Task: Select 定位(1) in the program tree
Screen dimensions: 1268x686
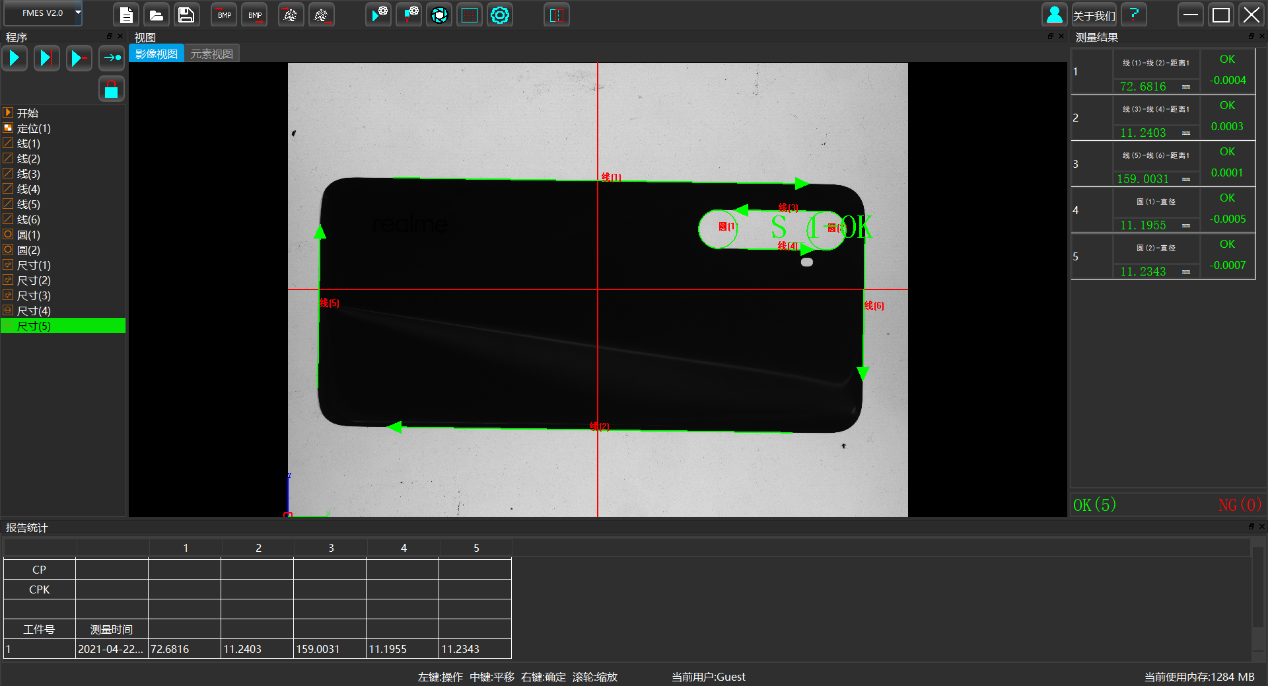Action: click(33, 128)
